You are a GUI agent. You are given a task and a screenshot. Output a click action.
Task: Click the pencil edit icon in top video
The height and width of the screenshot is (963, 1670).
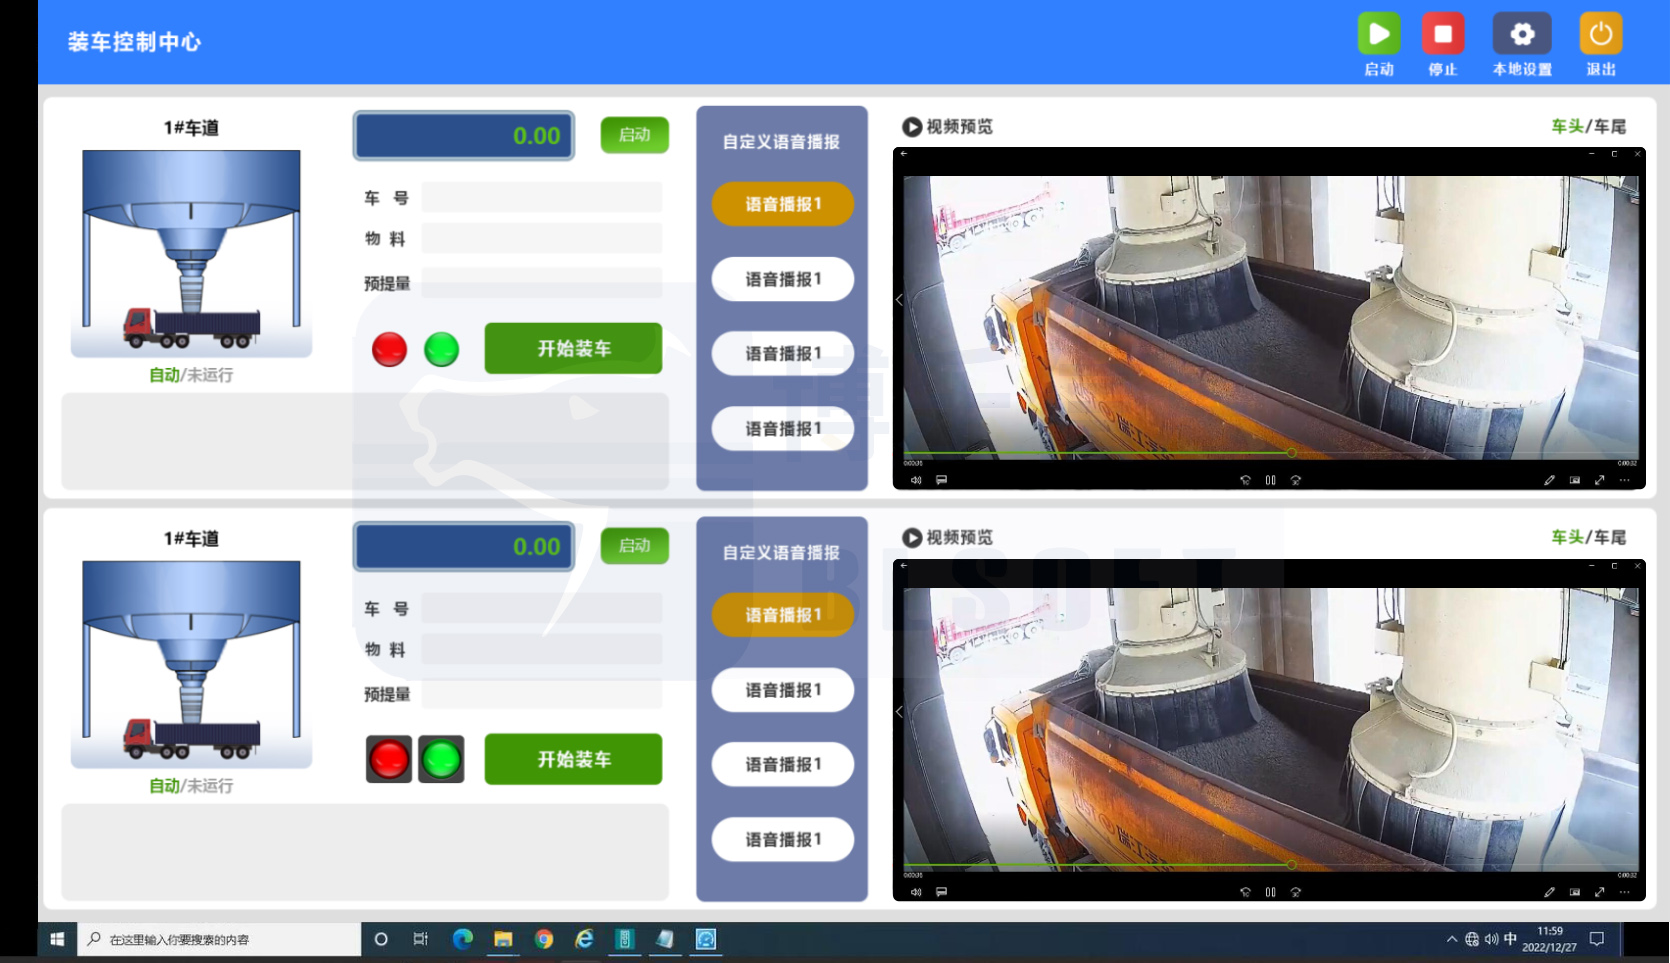(x=1549, y=480)
